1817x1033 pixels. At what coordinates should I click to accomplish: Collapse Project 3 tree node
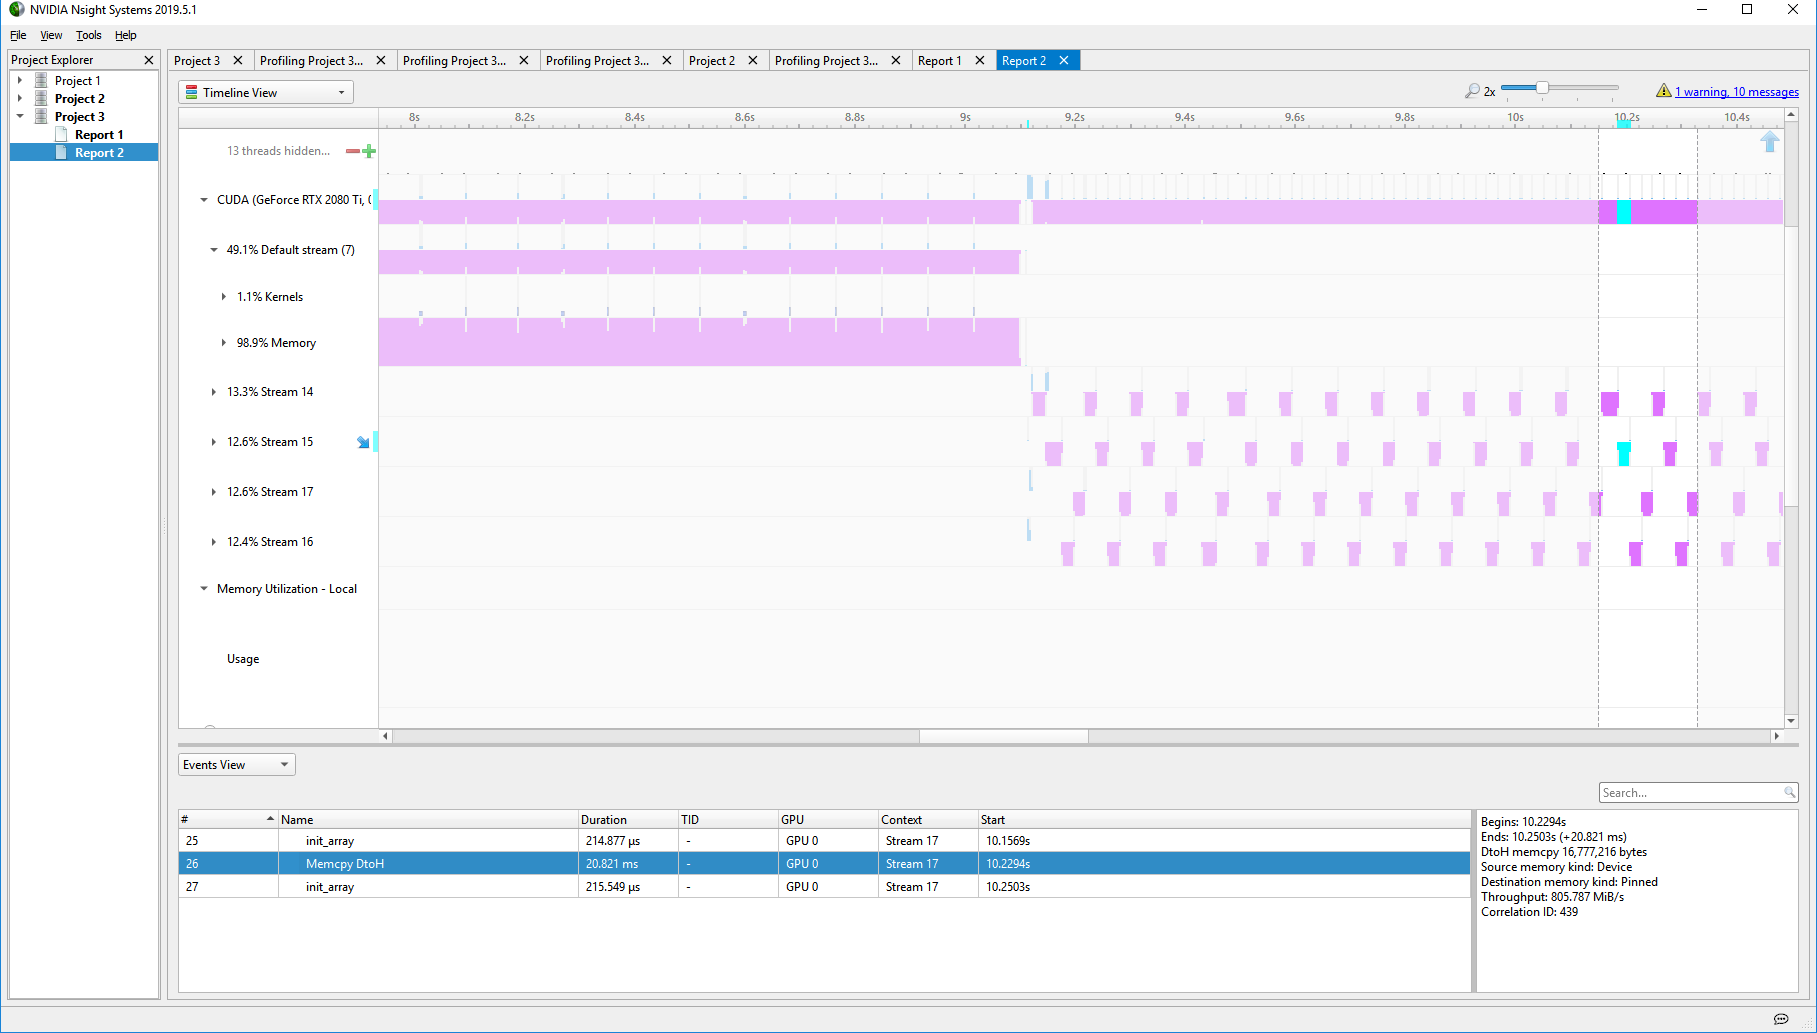click(20, 116)
